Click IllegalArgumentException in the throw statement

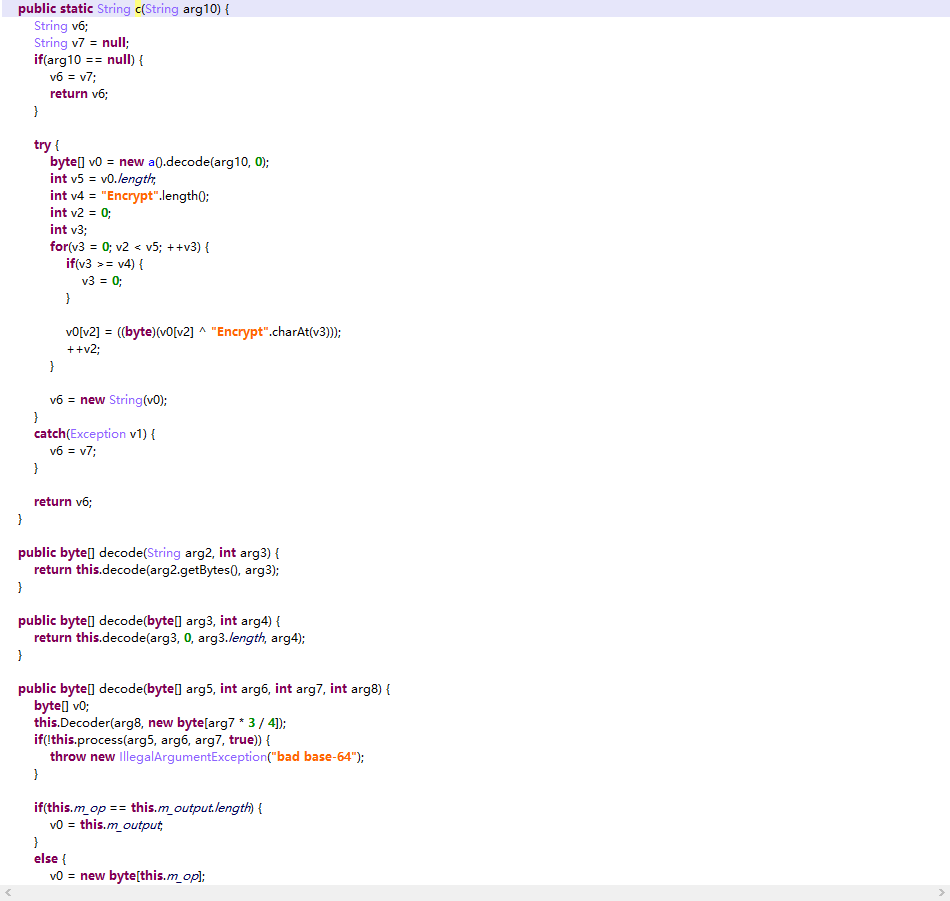pyautogui.click(x=193, y=756)
